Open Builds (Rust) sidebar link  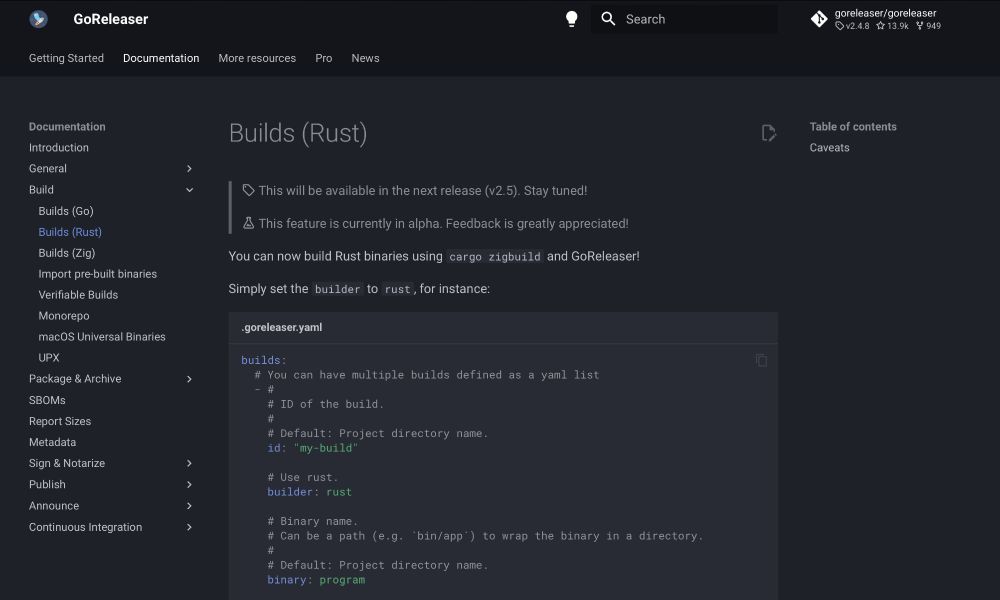(70, 232)
